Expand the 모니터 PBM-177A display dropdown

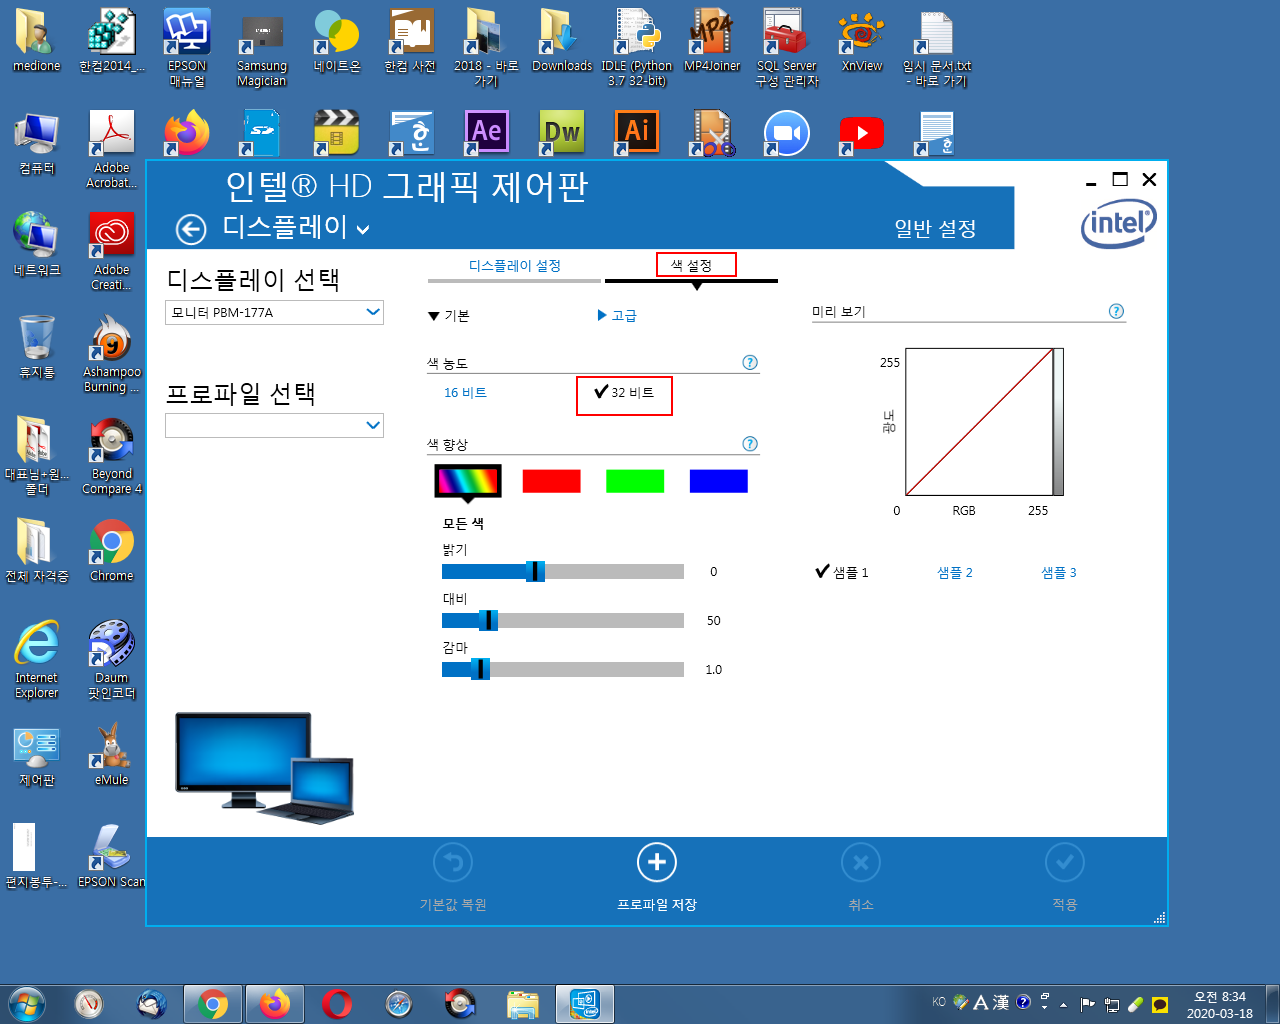[274, 312]
